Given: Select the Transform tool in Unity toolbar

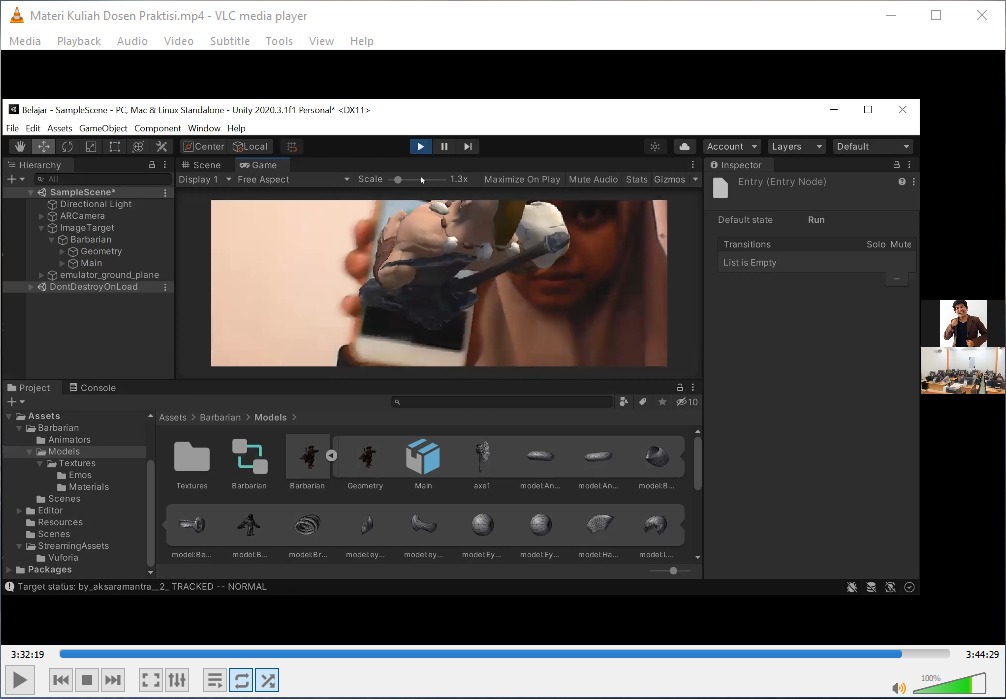Looking at the screenshot, I should coord(138,146).
